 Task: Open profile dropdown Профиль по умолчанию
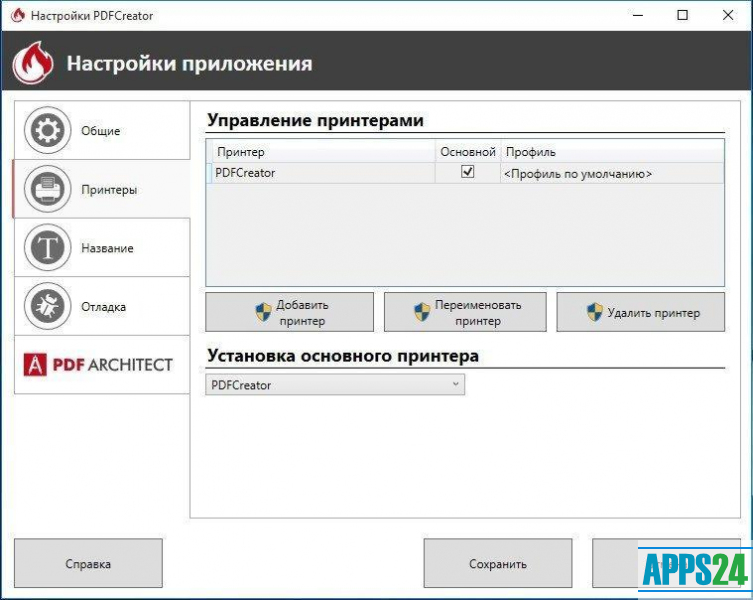tap(612, 173)
